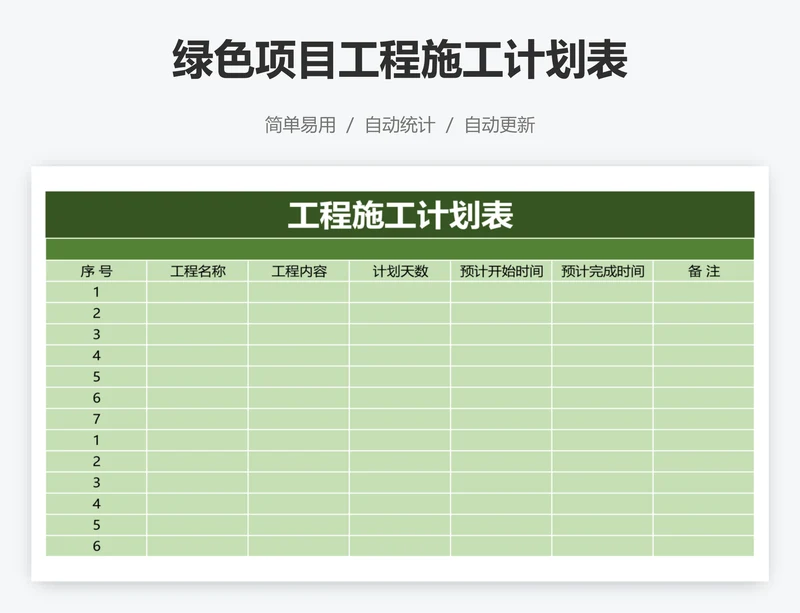Select the 计划天数 column header
The image size is (800, 613).
[x=400, y=271]
